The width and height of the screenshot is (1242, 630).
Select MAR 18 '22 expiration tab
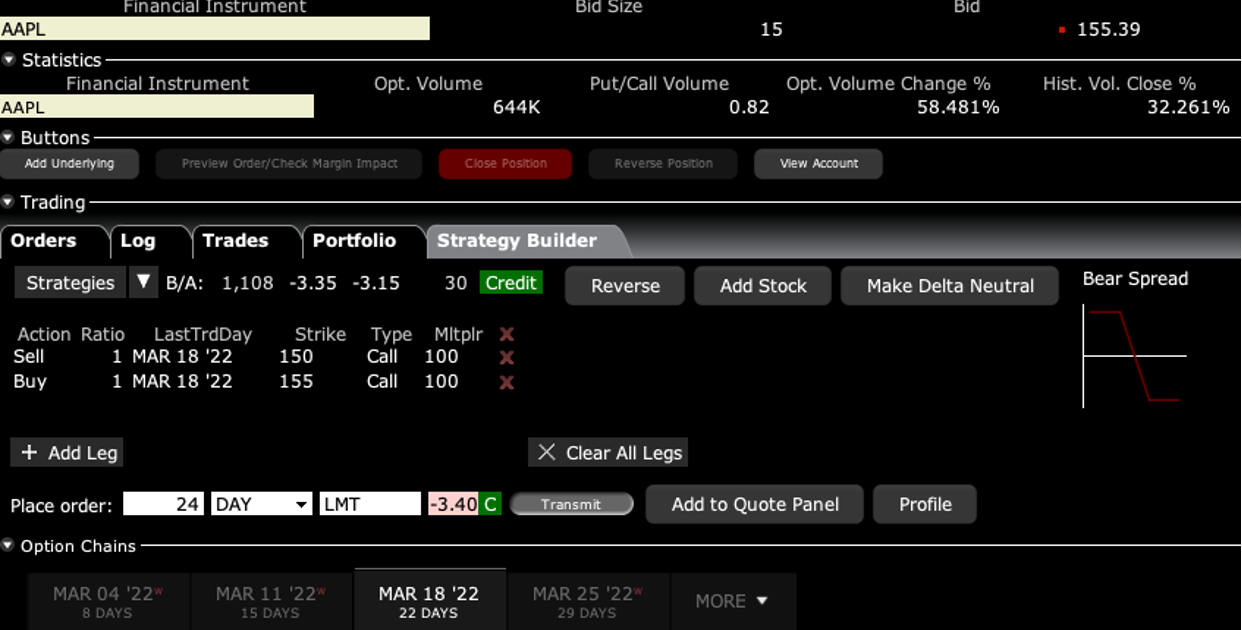429,600
